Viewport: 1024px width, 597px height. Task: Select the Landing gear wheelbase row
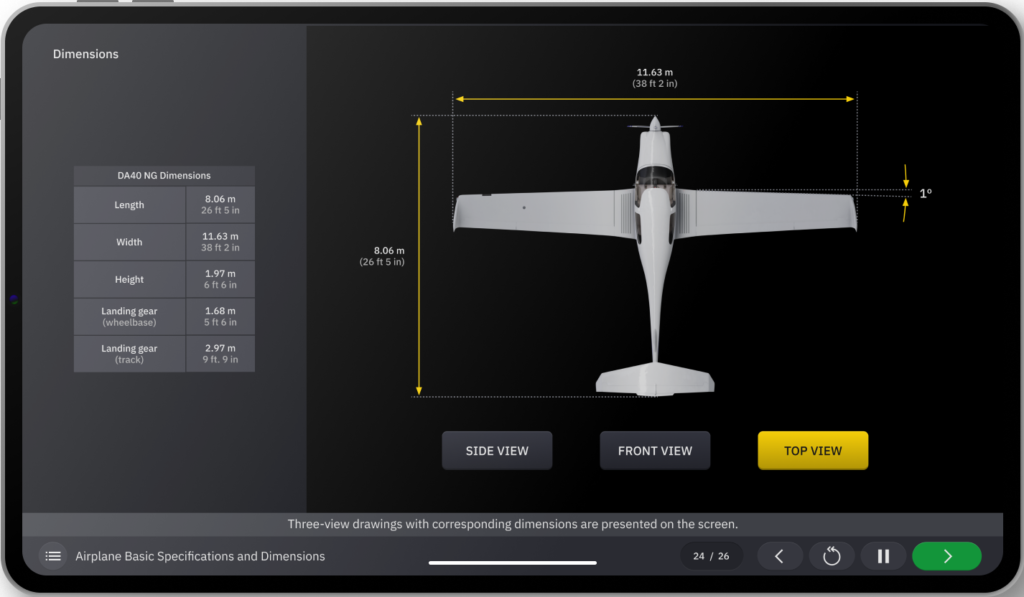click(130, 316)
